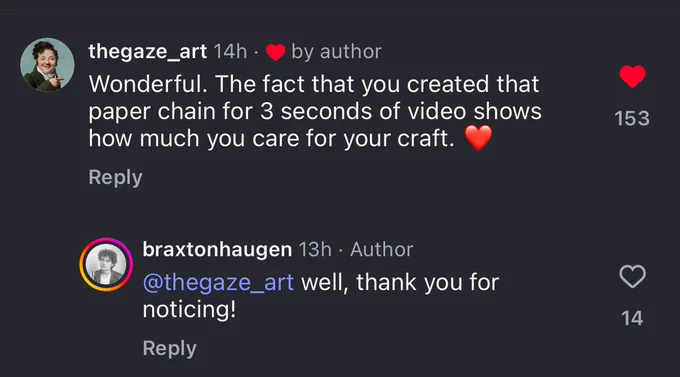Screen dimensions: 680x377
Task: View the 14 likes on the reply
Action: [632, 318]
